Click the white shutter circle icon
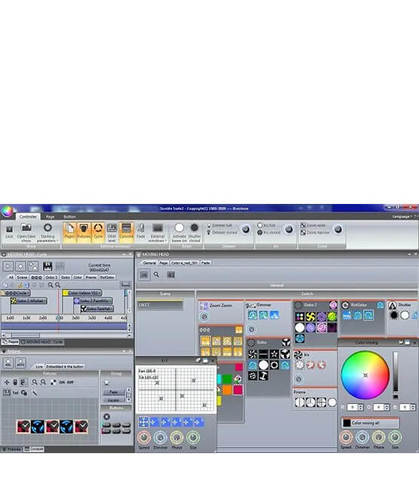Image resolution: width=419 pixels, height=500 pixels. [405, 315]
